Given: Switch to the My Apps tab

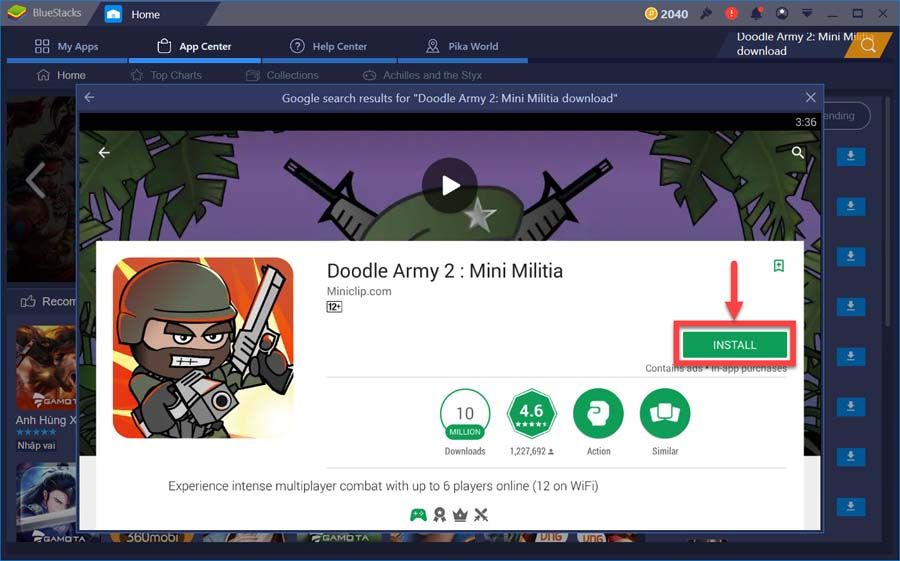Looking at the screenshot, I should 69,46.
